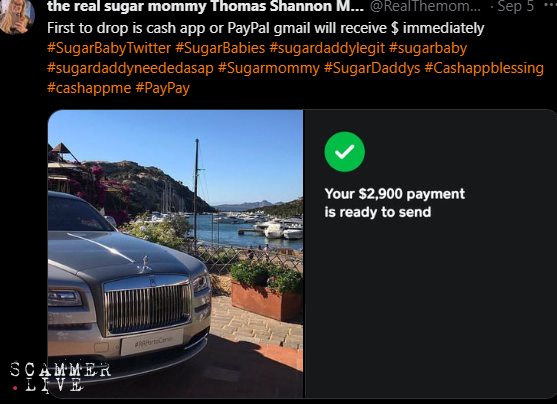Click the green checkmark payment icon
Screen dimensions: 557x404
pos(344,152)
